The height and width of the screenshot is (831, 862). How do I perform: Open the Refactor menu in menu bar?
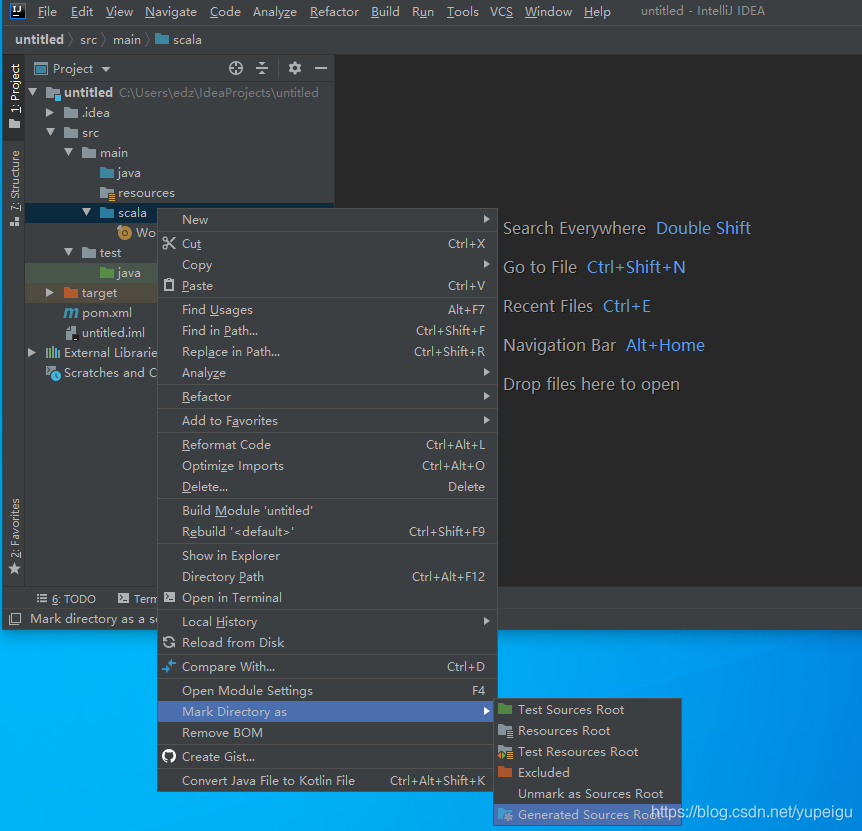[334, 12]
